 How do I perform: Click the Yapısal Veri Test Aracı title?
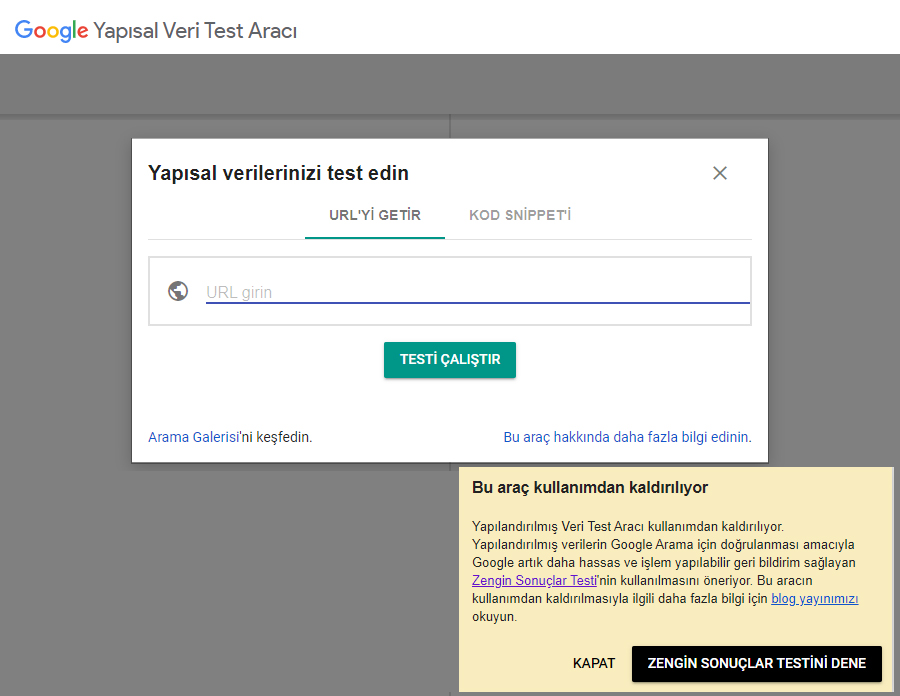point(195,31)
